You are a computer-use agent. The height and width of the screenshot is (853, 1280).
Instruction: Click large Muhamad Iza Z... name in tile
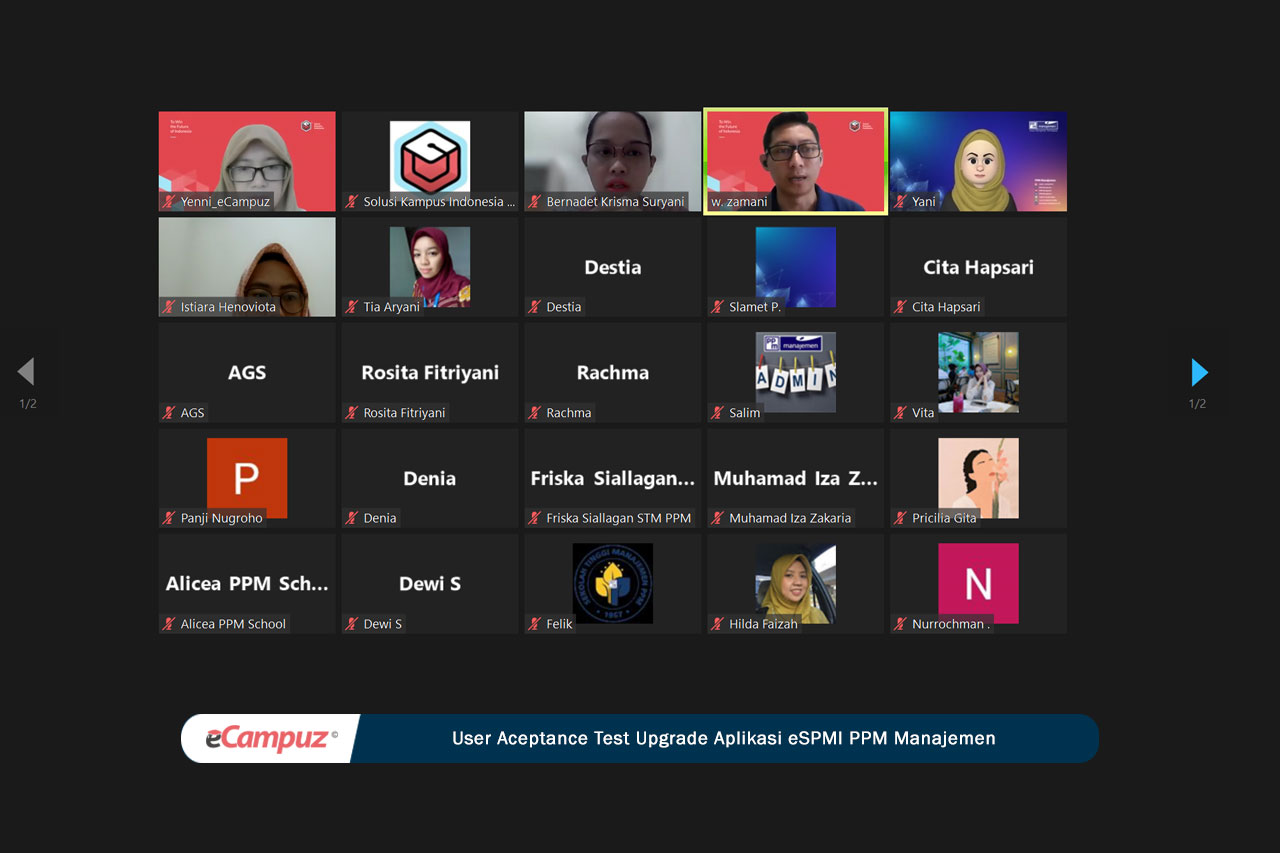coord(796,478)
